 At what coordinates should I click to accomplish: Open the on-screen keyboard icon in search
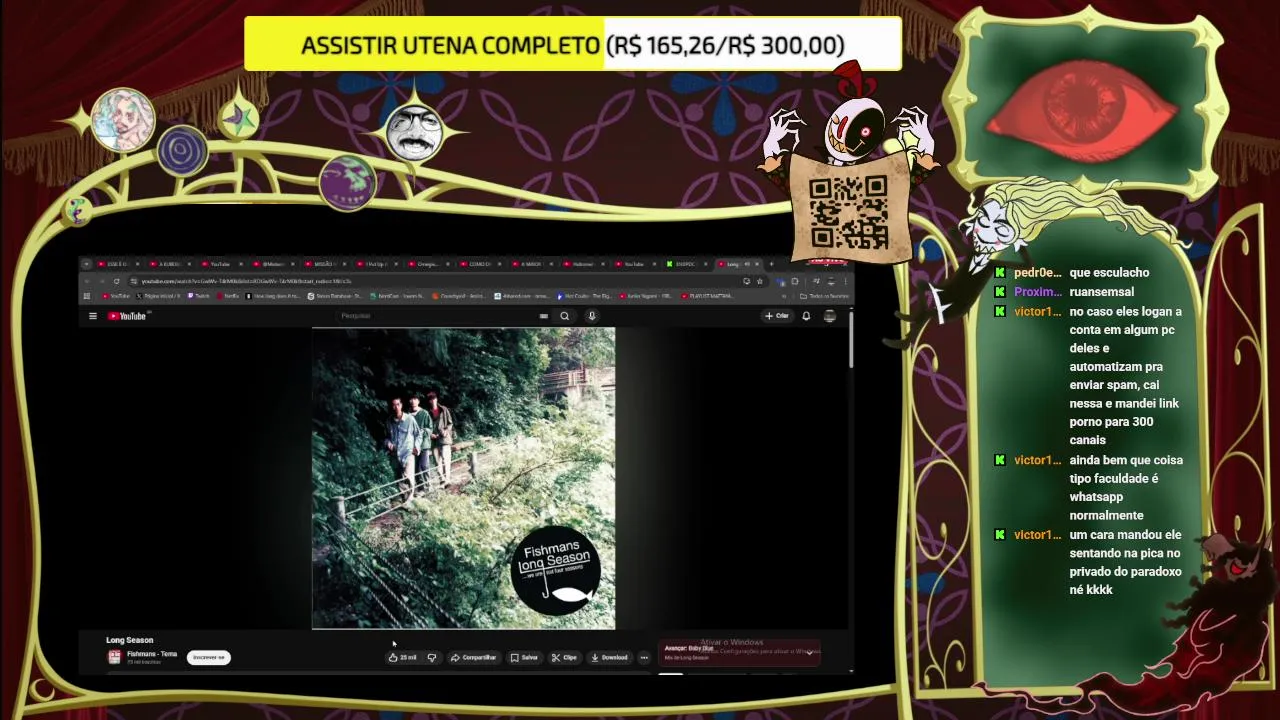click(x=544, y=316)
